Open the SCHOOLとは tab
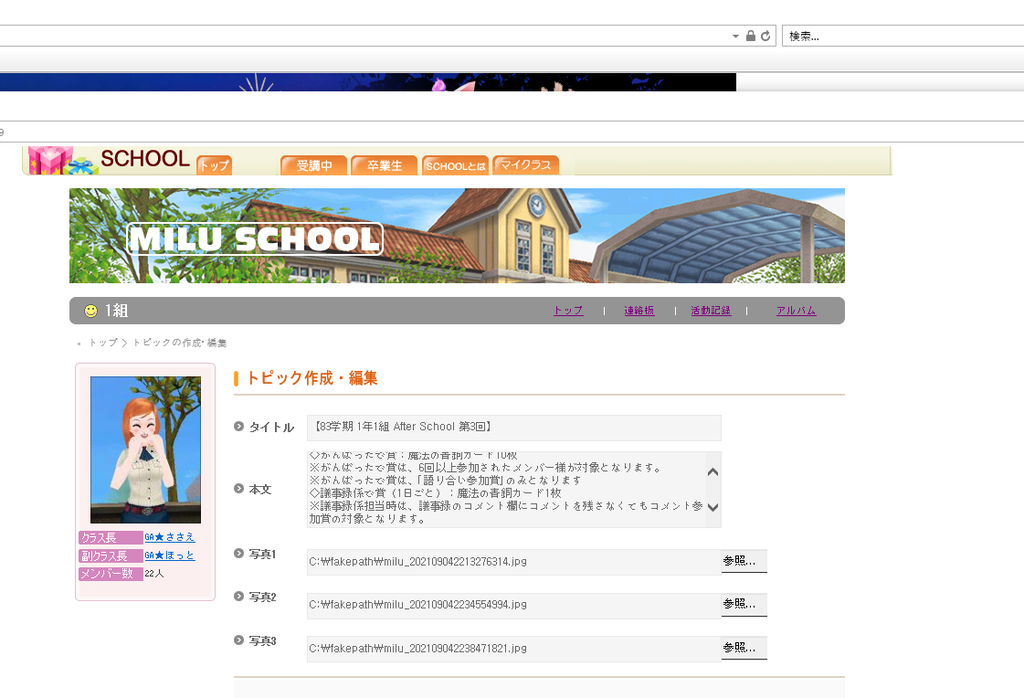The width and height of the screenshot is (1024, 698). pos(455,165)
